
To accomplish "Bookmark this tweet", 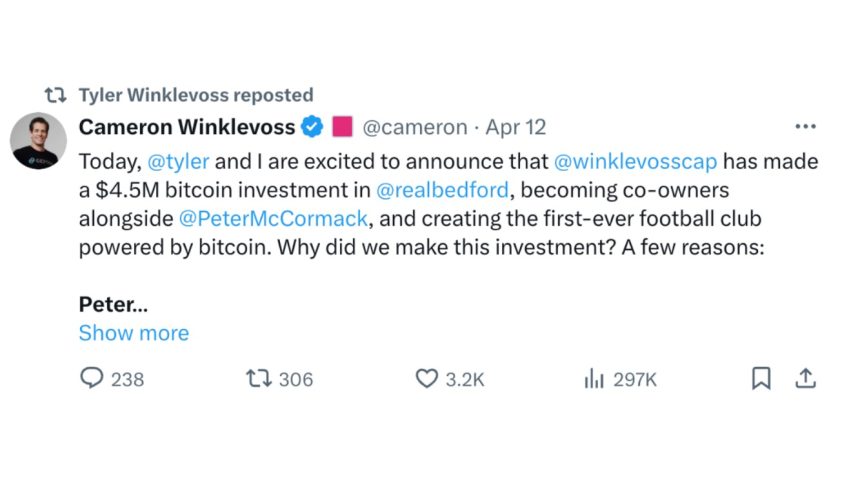I will [761, 379].
